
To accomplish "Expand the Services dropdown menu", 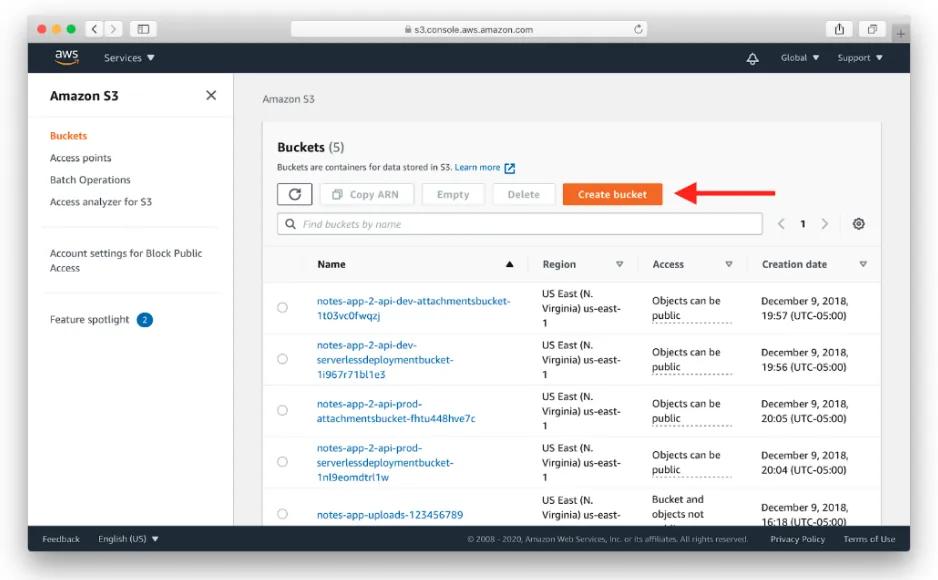I will [x=129, y=58].
